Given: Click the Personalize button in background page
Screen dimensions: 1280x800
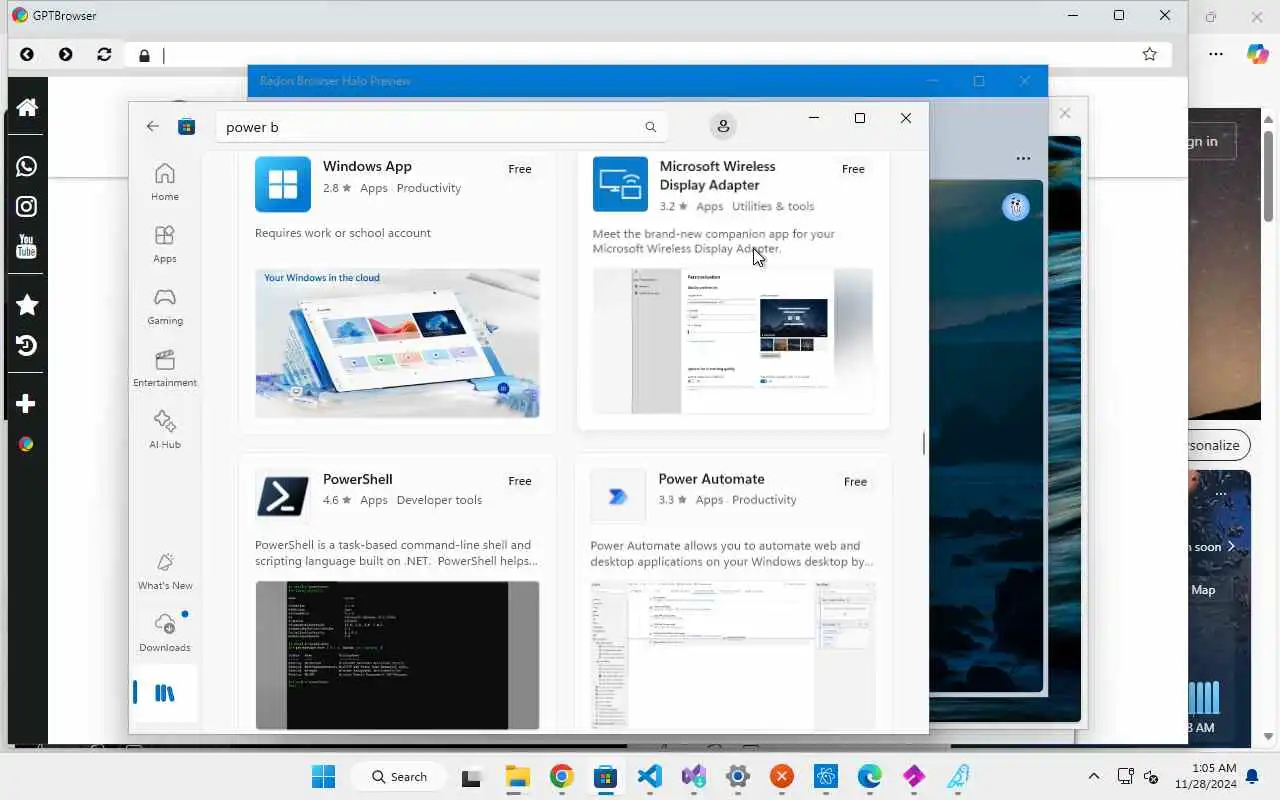Looking at the screenshot, I should (x=1219, y=445).
